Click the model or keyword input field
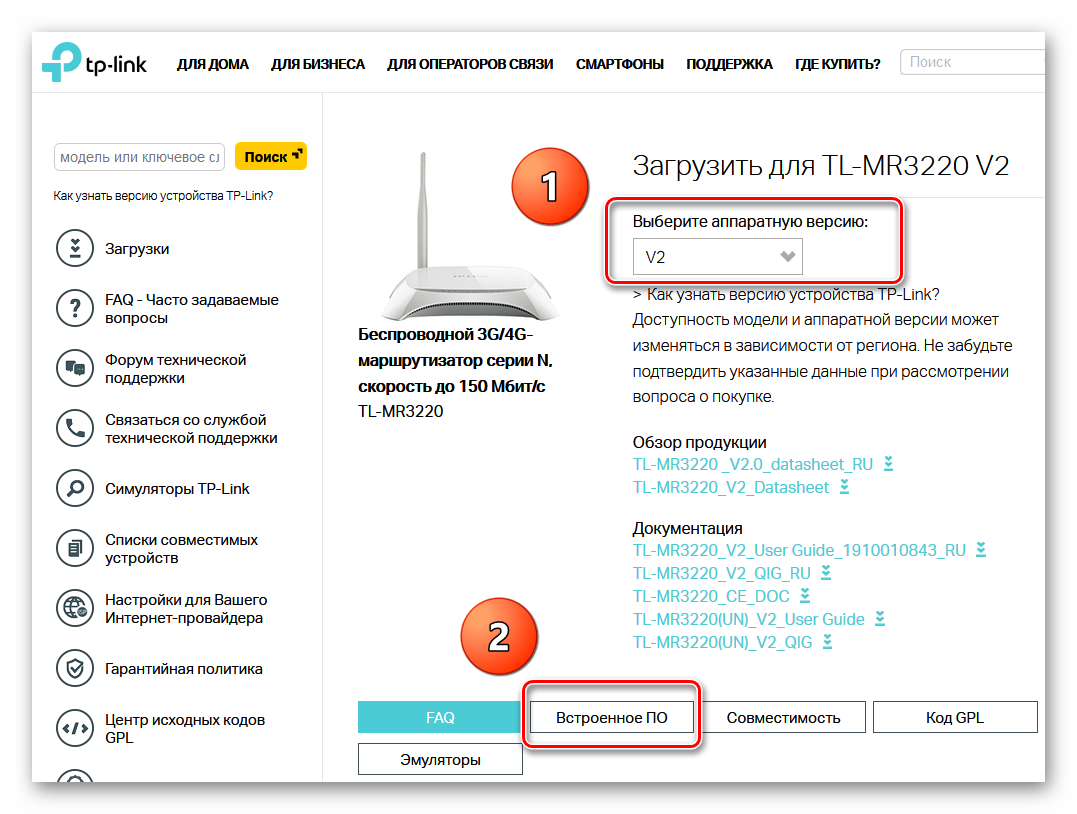 pos(140,157)
